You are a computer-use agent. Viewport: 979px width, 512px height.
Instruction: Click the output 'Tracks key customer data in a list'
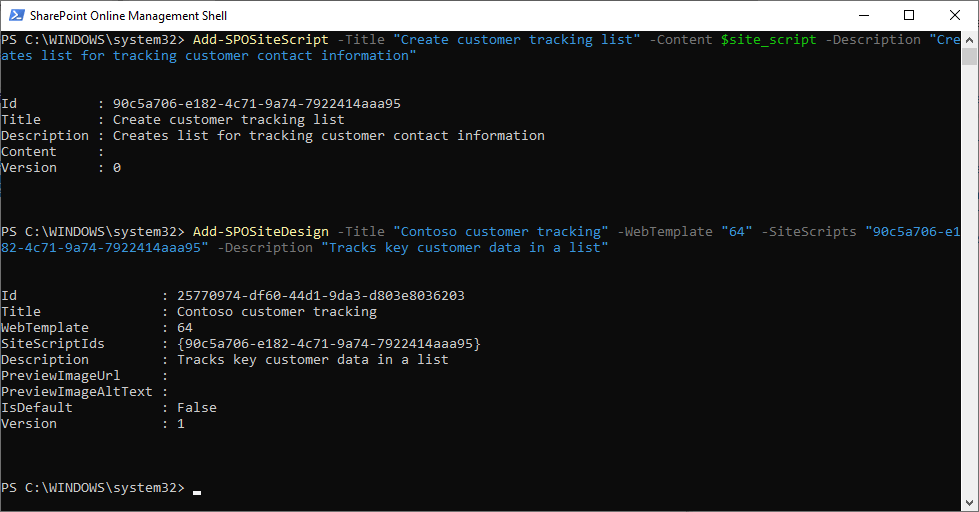(313, 360)
